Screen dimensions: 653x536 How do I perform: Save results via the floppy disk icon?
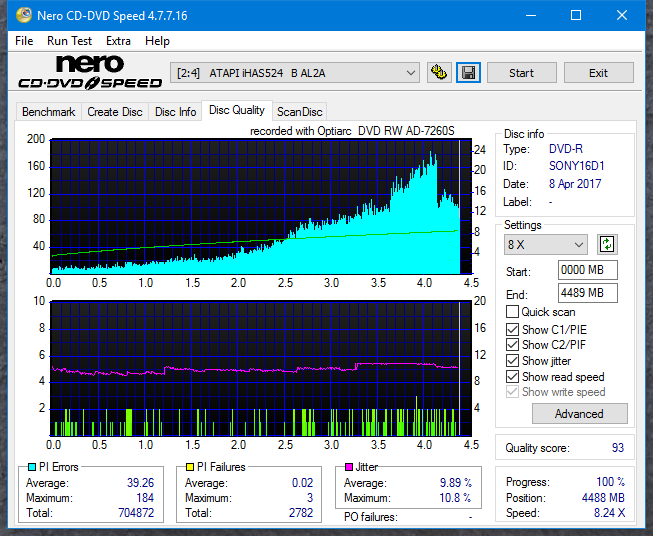(468, 73)
